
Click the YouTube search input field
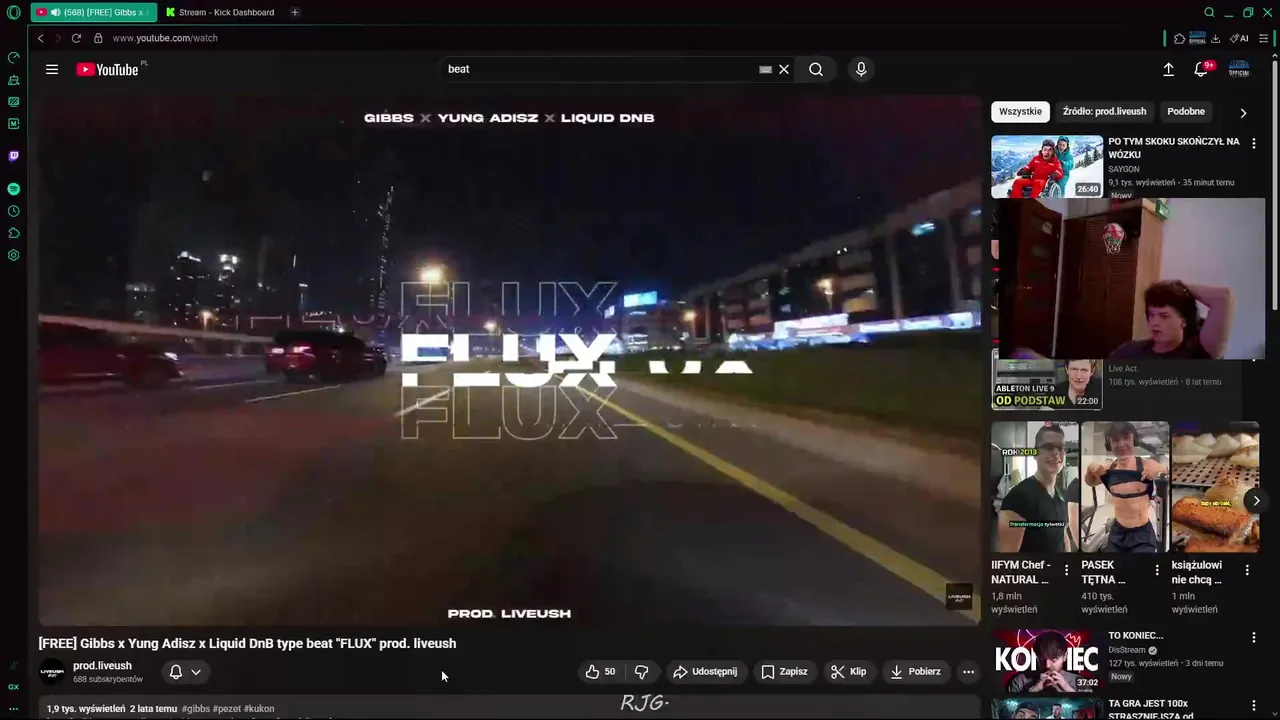point(600,69)
